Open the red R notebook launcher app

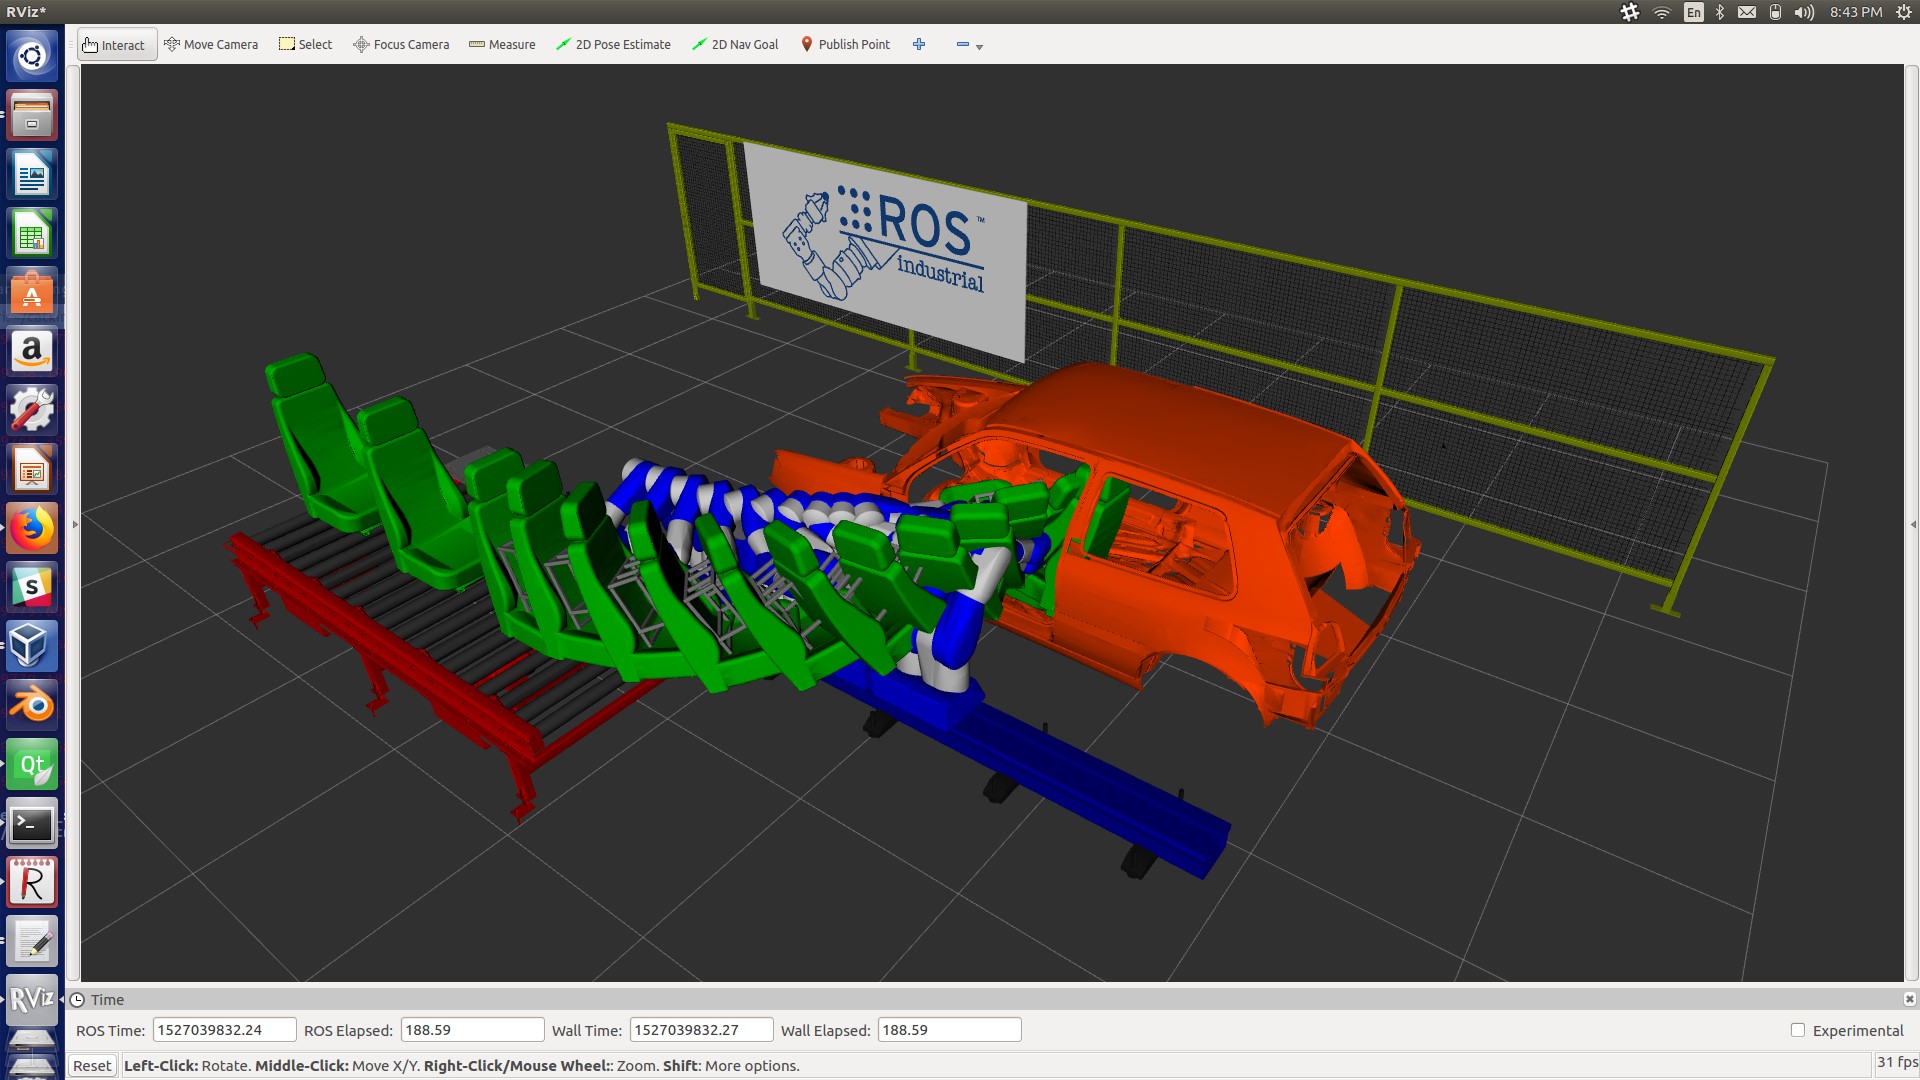click(32, 882)
